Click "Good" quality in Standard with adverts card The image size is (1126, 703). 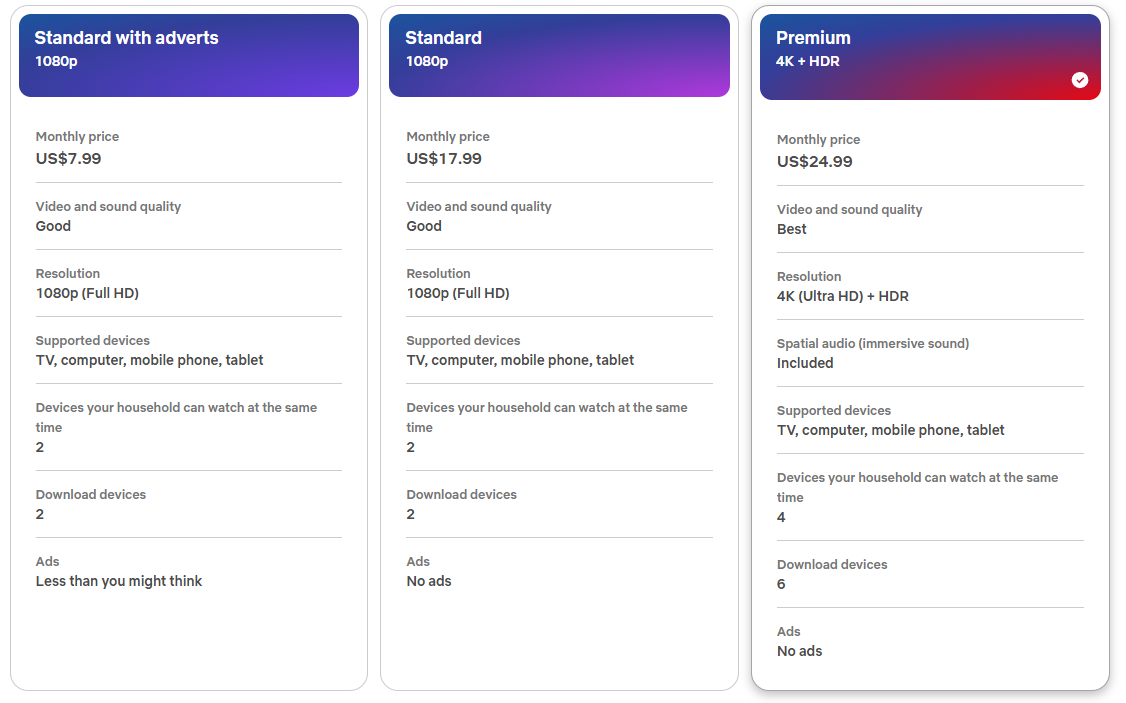(53, 226)
